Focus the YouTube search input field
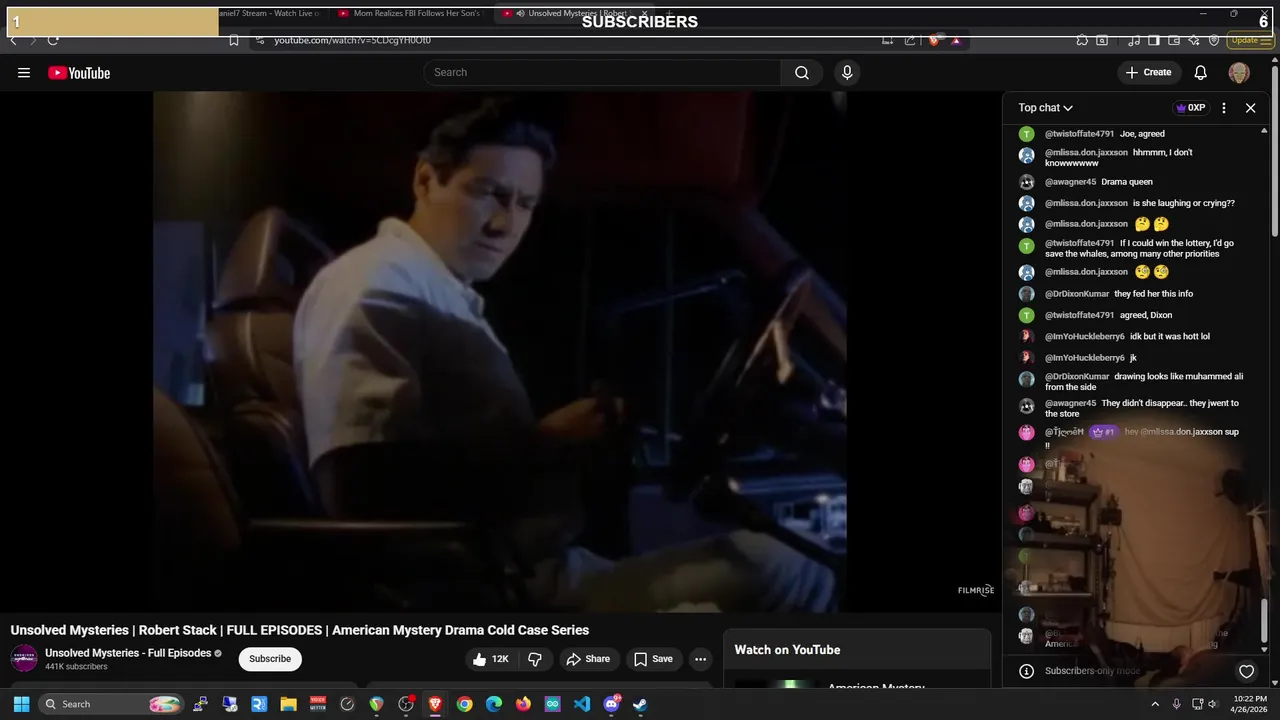Image resolution: width=1280 pixels, height=720 pixels. 603,72
